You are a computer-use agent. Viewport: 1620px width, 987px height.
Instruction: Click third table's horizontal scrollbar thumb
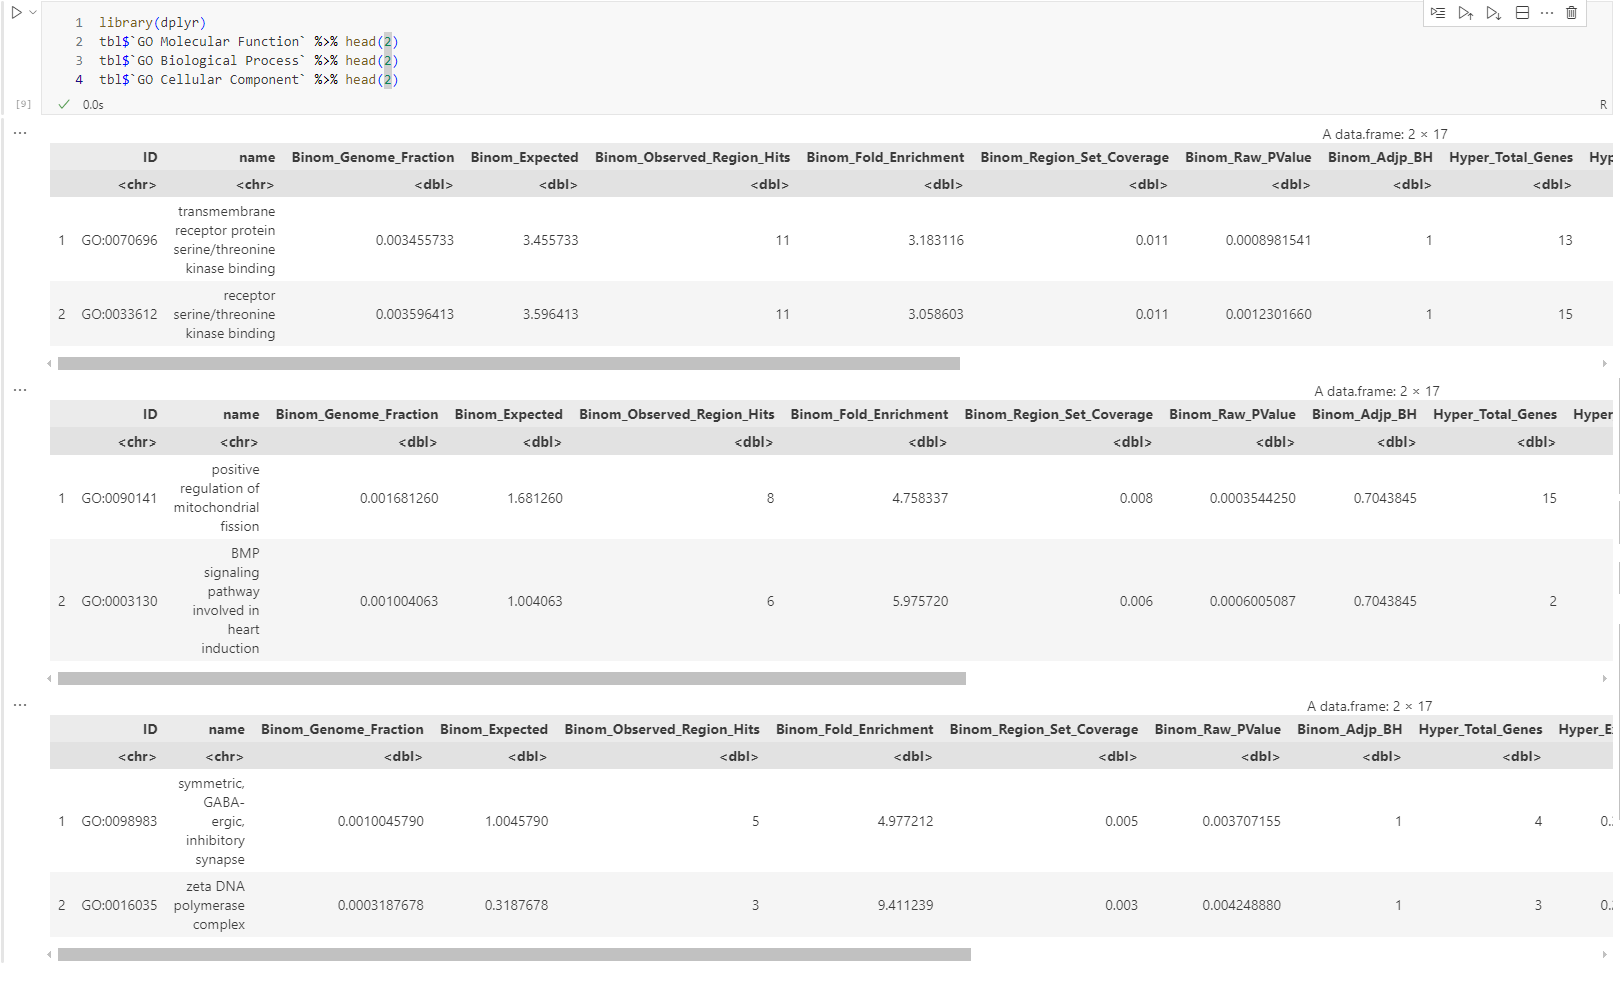tap(514, 955)
